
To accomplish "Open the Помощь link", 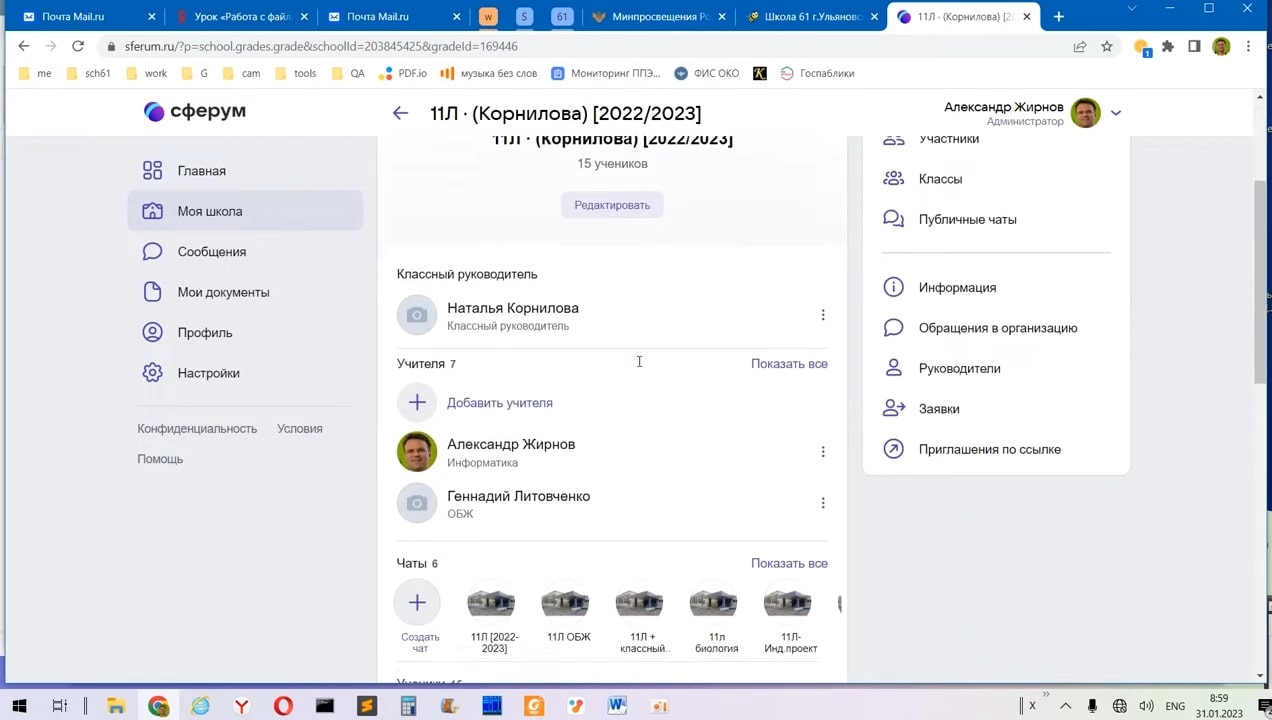I will 160,459.
